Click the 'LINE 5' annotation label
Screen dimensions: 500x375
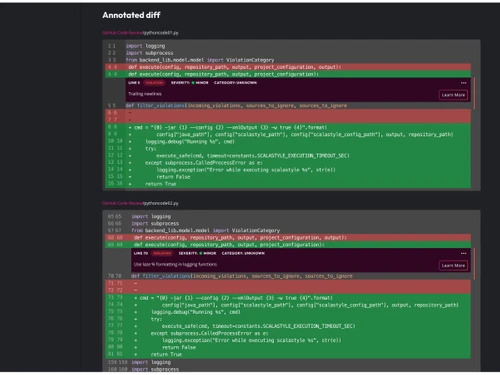(134, 83)
